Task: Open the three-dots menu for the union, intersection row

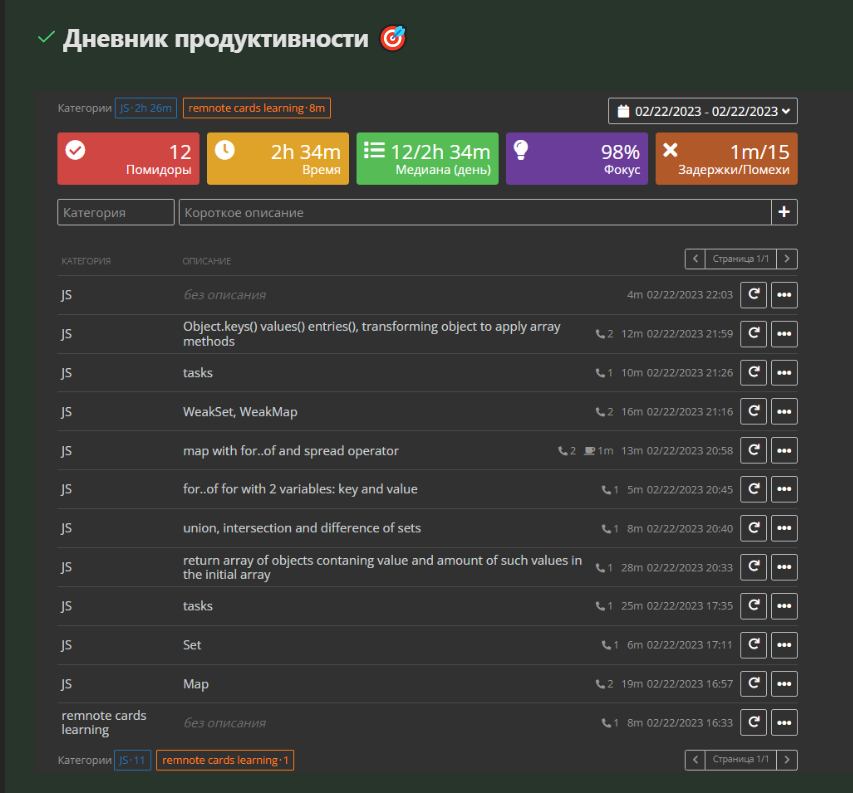Action: coord(784,528)
